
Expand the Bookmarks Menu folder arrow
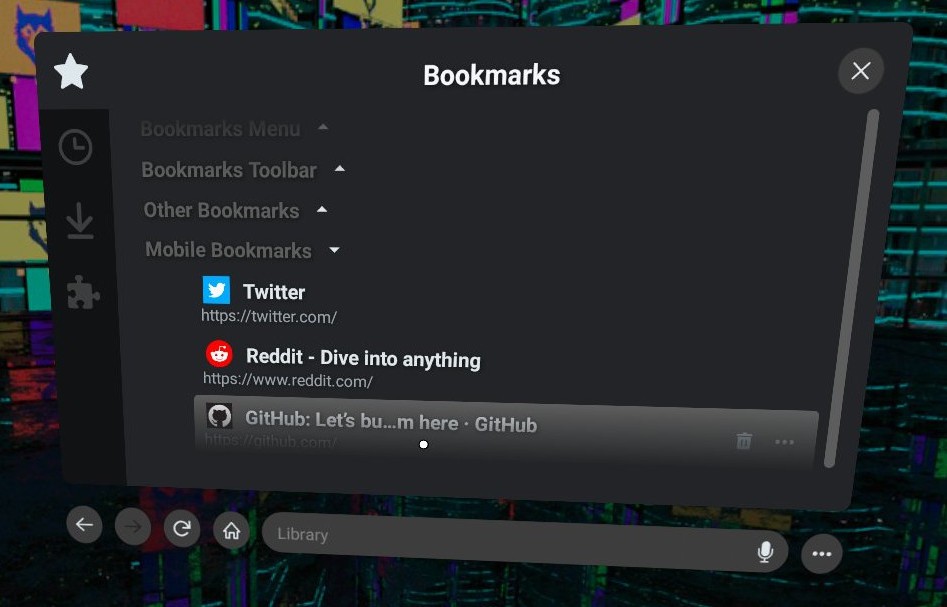(x=322, y=128)
